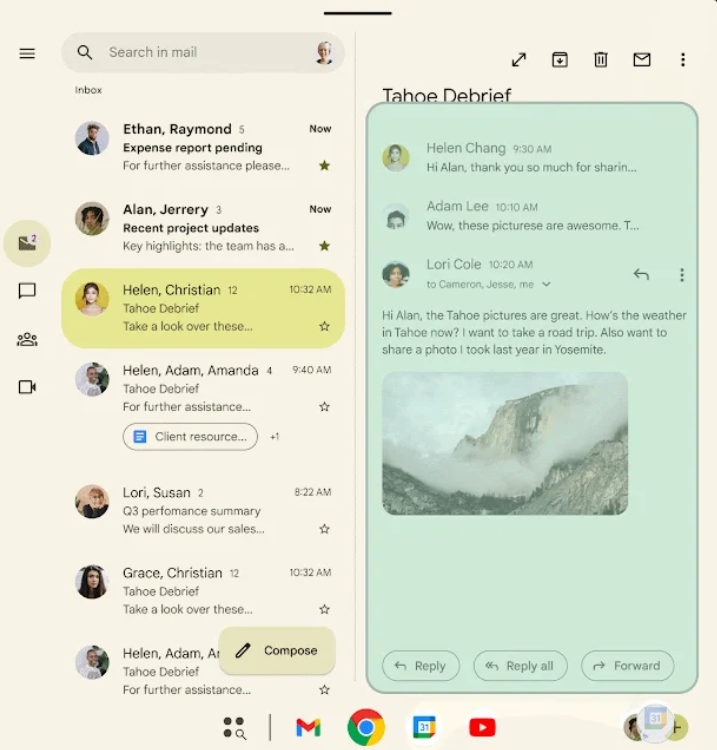Click the reply arrow beside Lori Cole
717x750 pixels.
tap(641, 274)
